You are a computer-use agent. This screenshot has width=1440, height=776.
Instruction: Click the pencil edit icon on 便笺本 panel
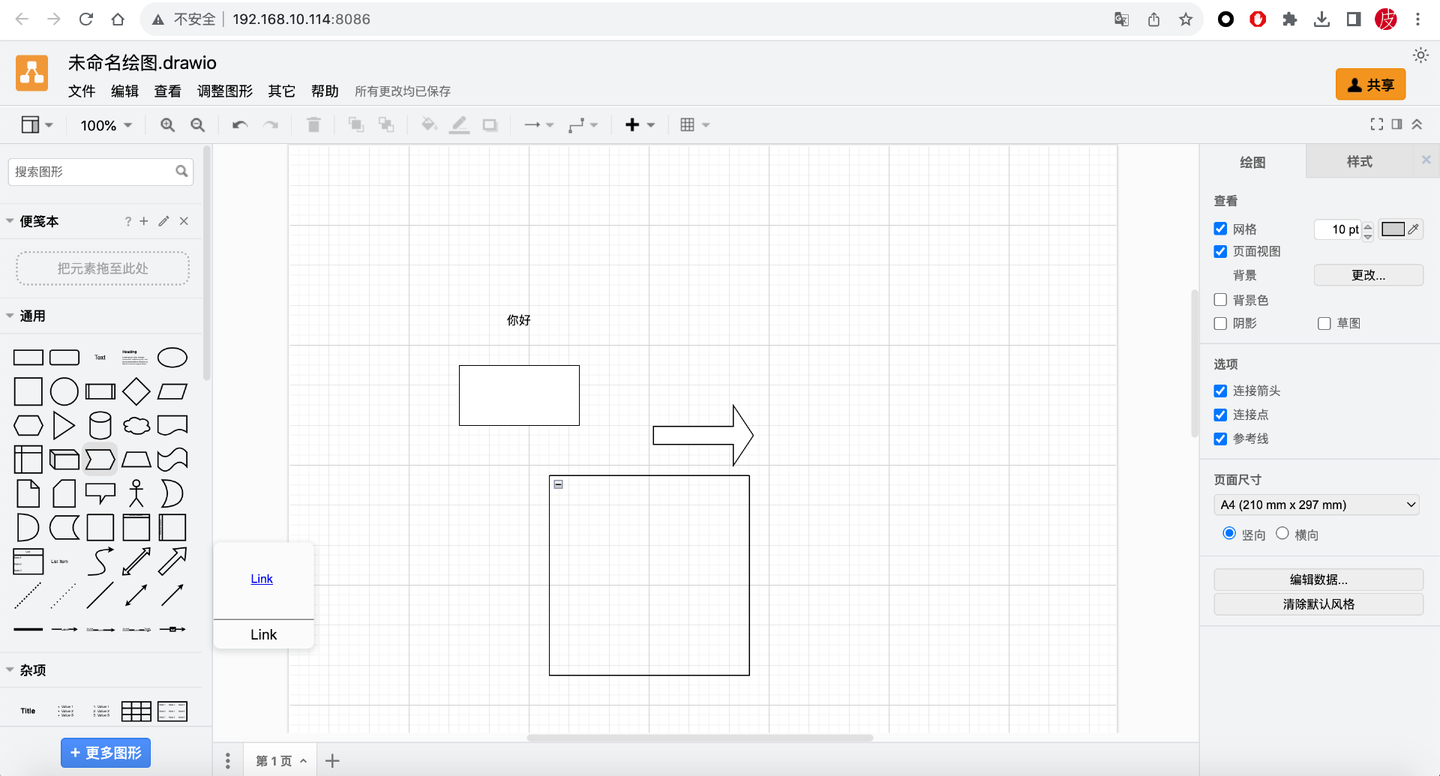[162, 221]
